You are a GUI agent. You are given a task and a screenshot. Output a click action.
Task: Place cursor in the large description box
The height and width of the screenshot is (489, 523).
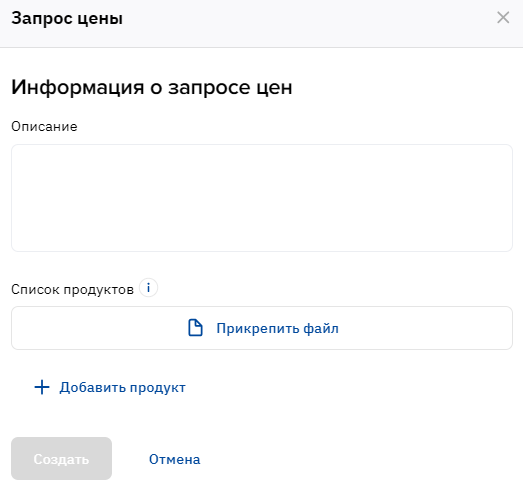click(262, 198)
